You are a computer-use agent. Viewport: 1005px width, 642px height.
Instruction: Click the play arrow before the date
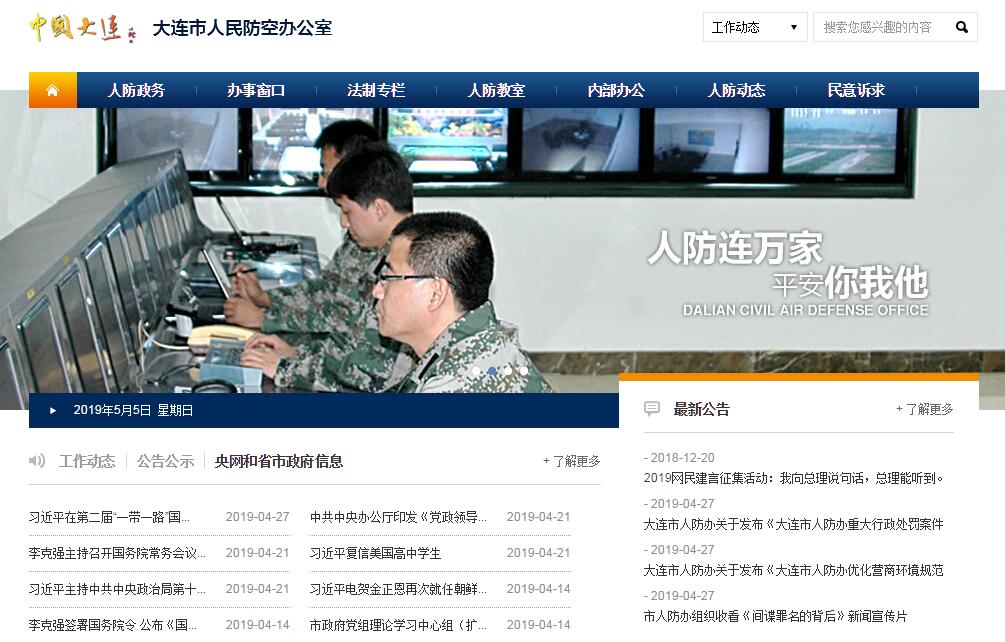coord(52,410)
